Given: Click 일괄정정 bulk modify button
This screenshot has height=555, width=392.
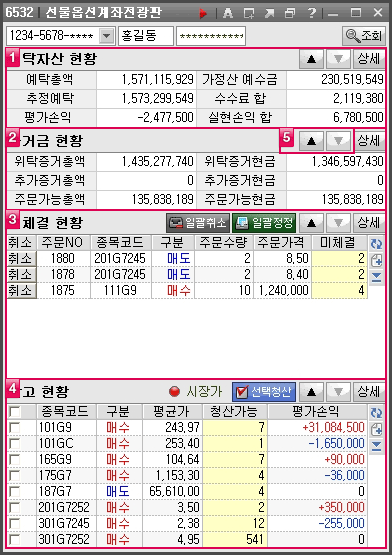Looking at the screenshot, I should coord(264,223).
